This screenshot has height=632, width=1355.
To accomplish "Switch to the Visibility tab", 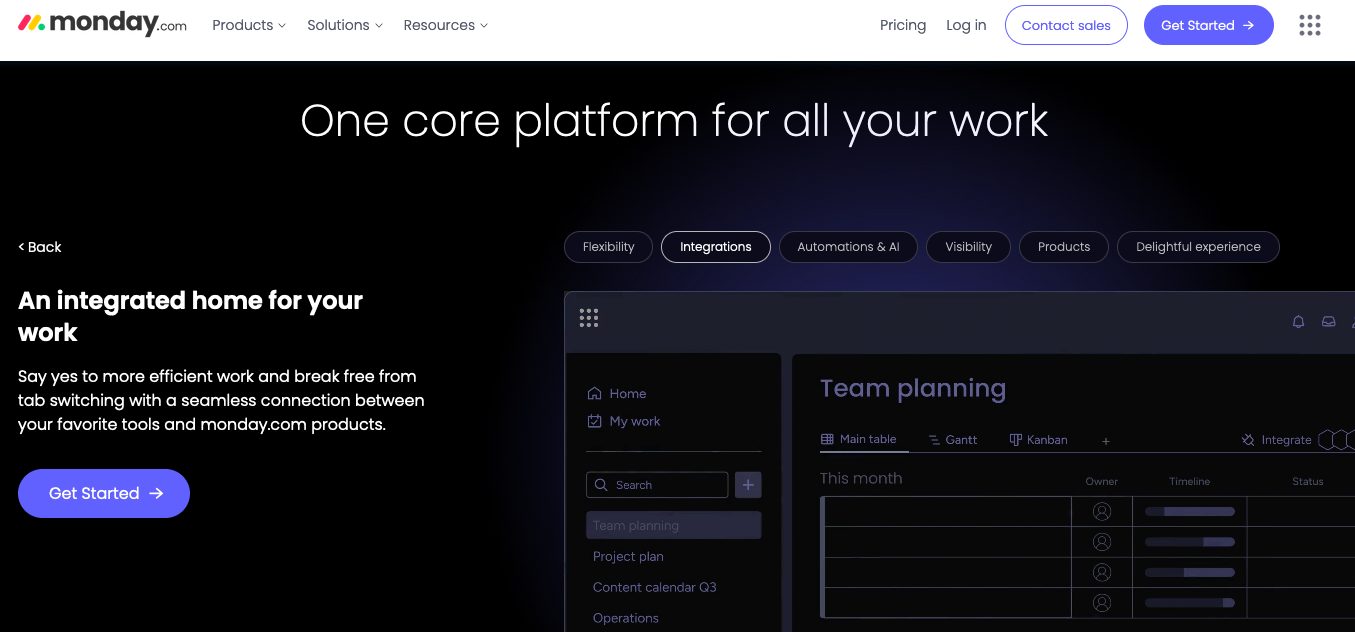I will pyautogui.click(x=969, y=247).
